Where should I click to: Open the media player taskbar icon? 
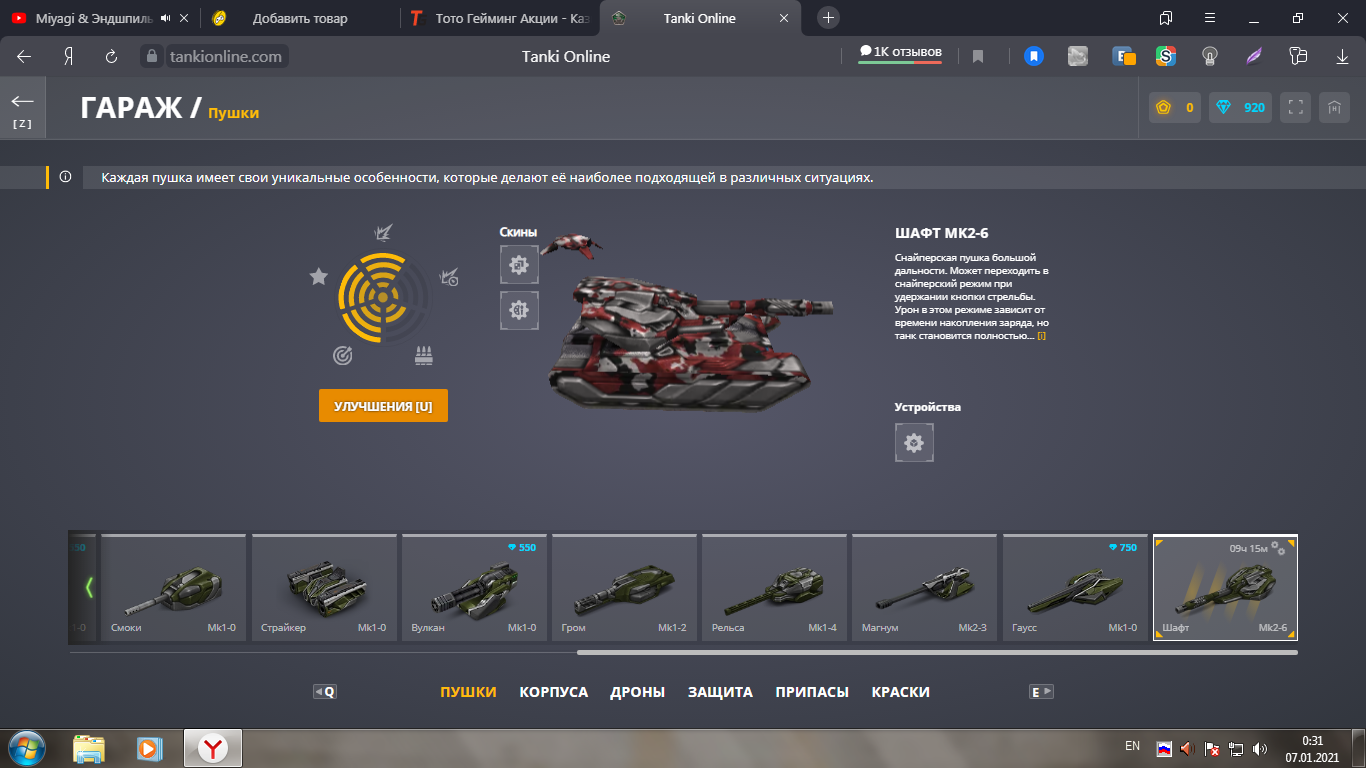pyautogui.click(x=149, y=748)
